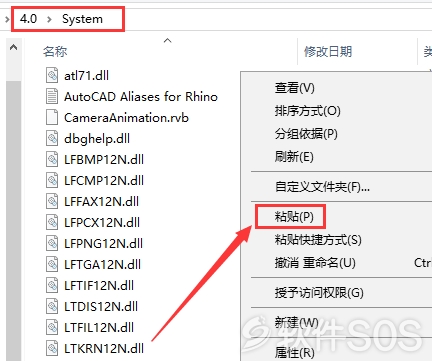The width and height of the screenshot is (432, 361).
Task: Select the file name LFPCX12N.dll
Action: click(102, 223)
